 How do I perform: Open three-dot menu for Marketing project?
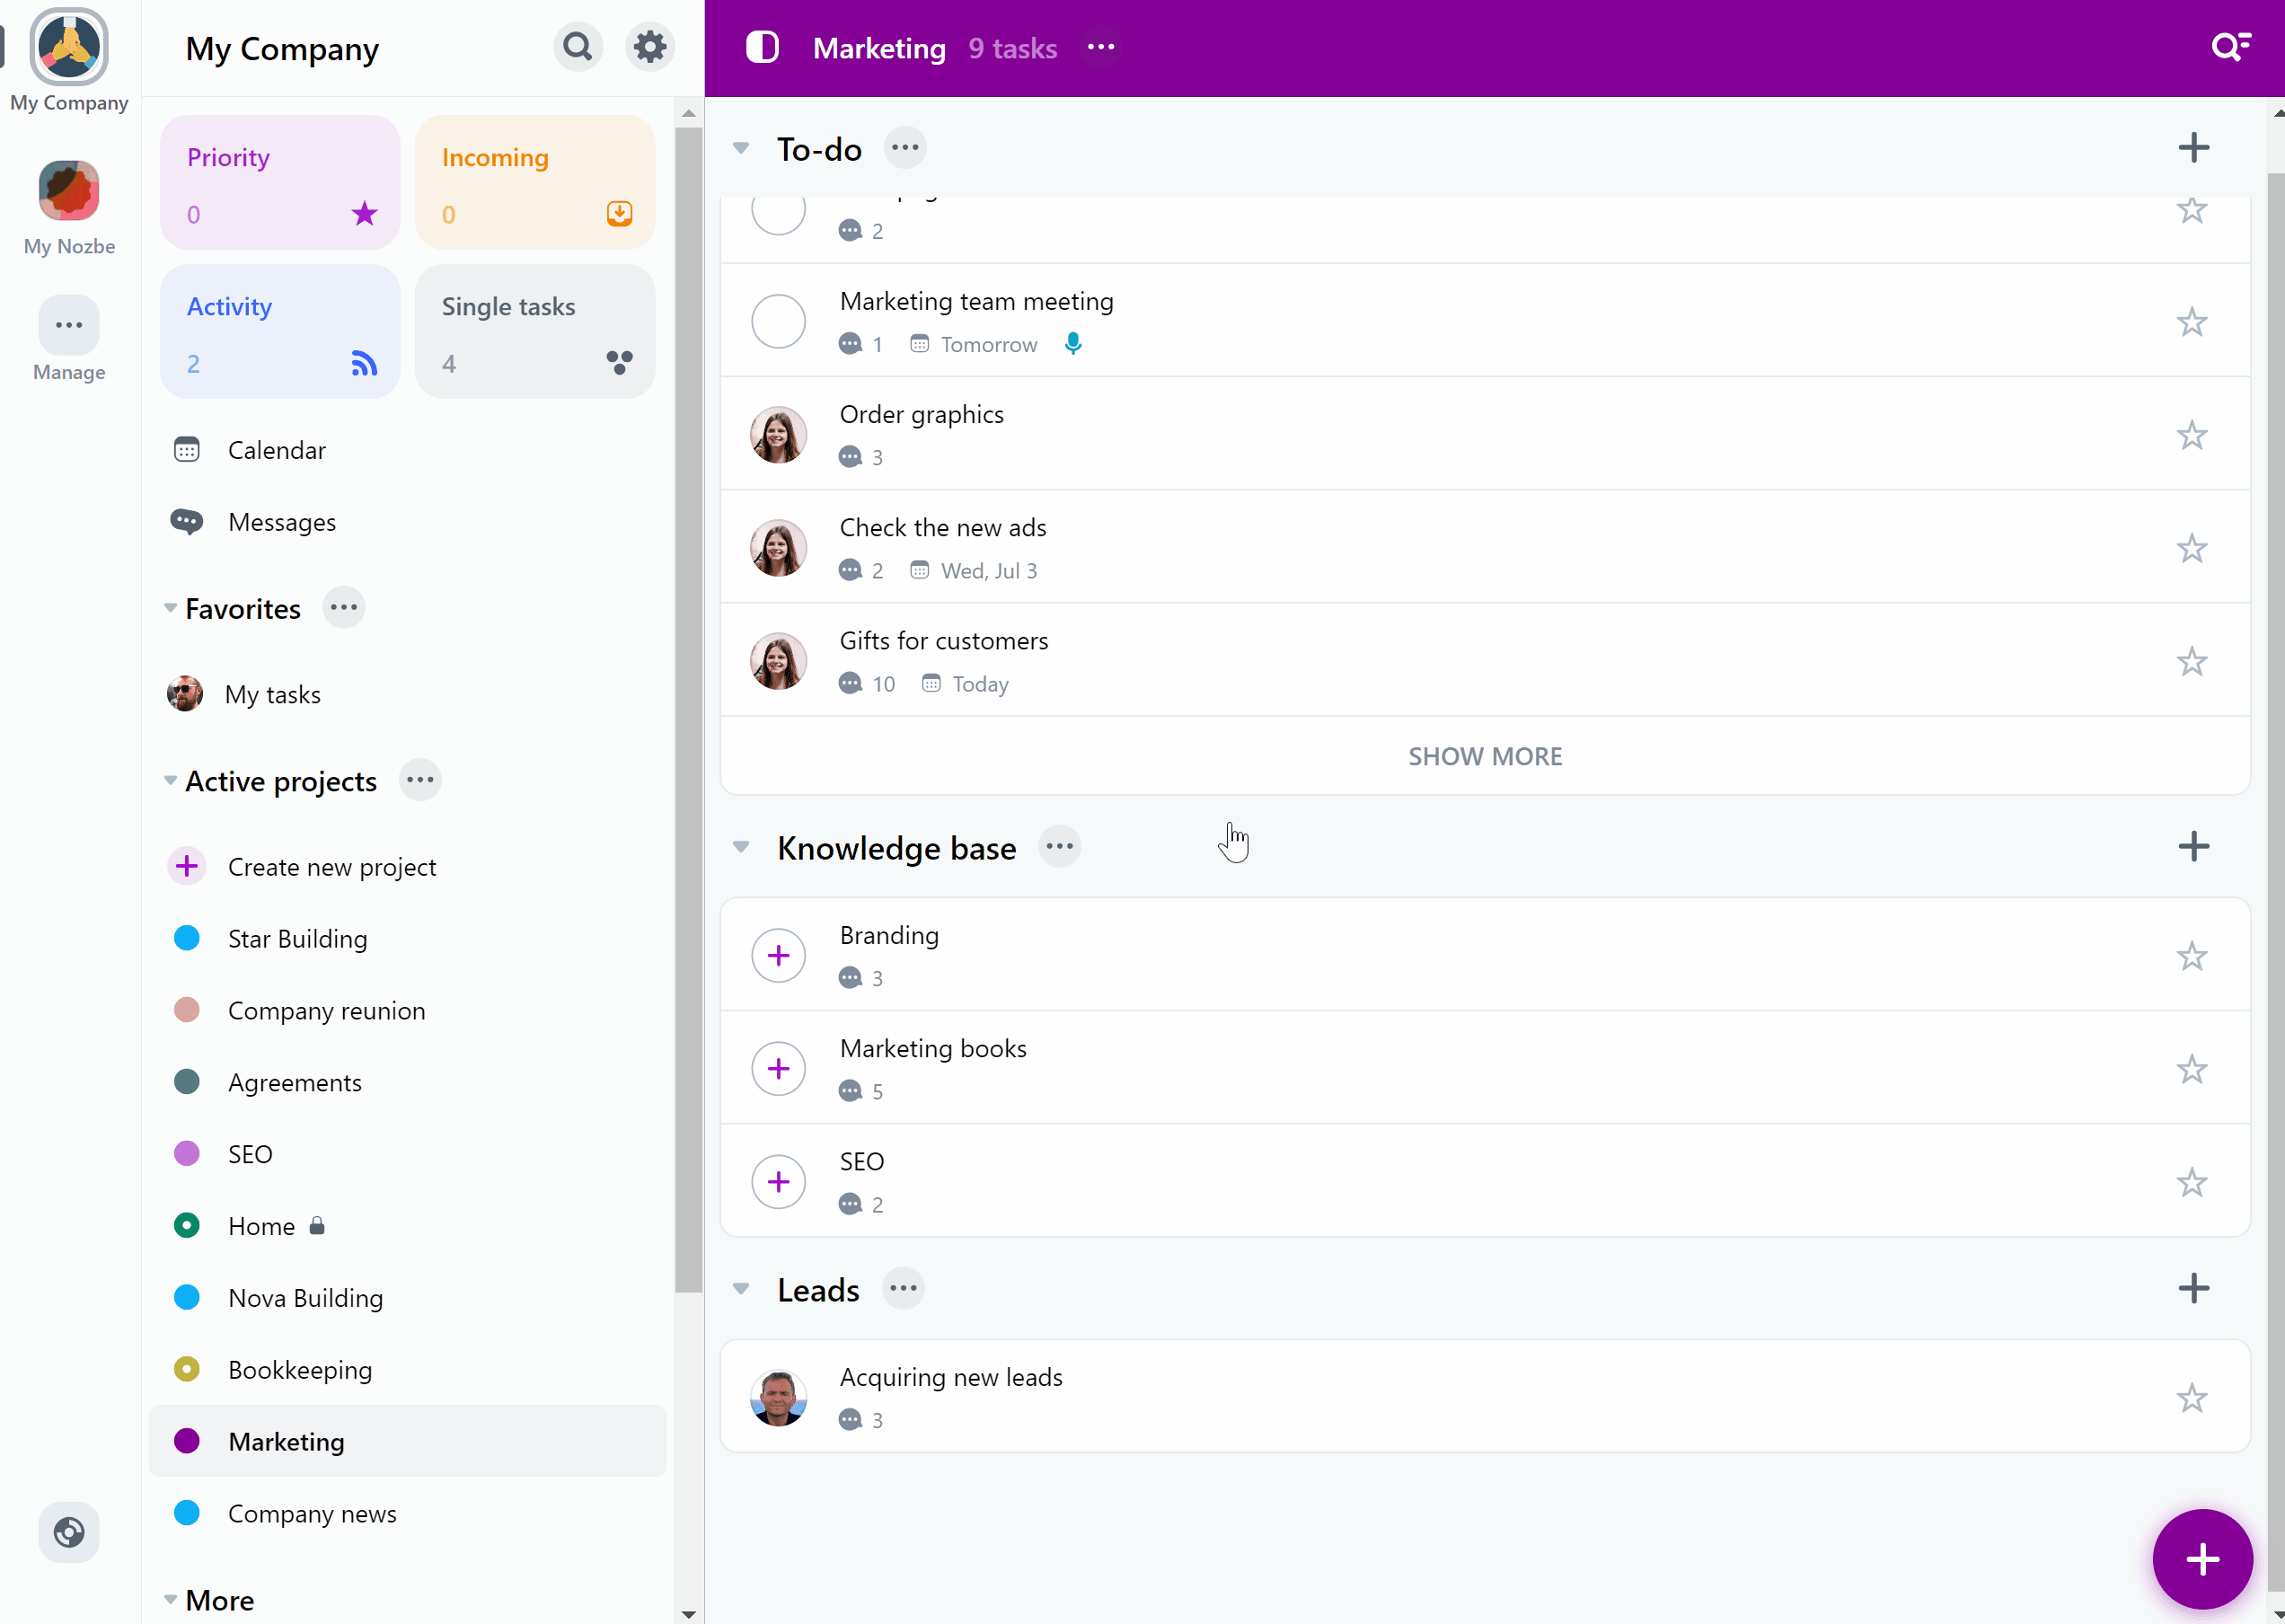(1100, 48)
